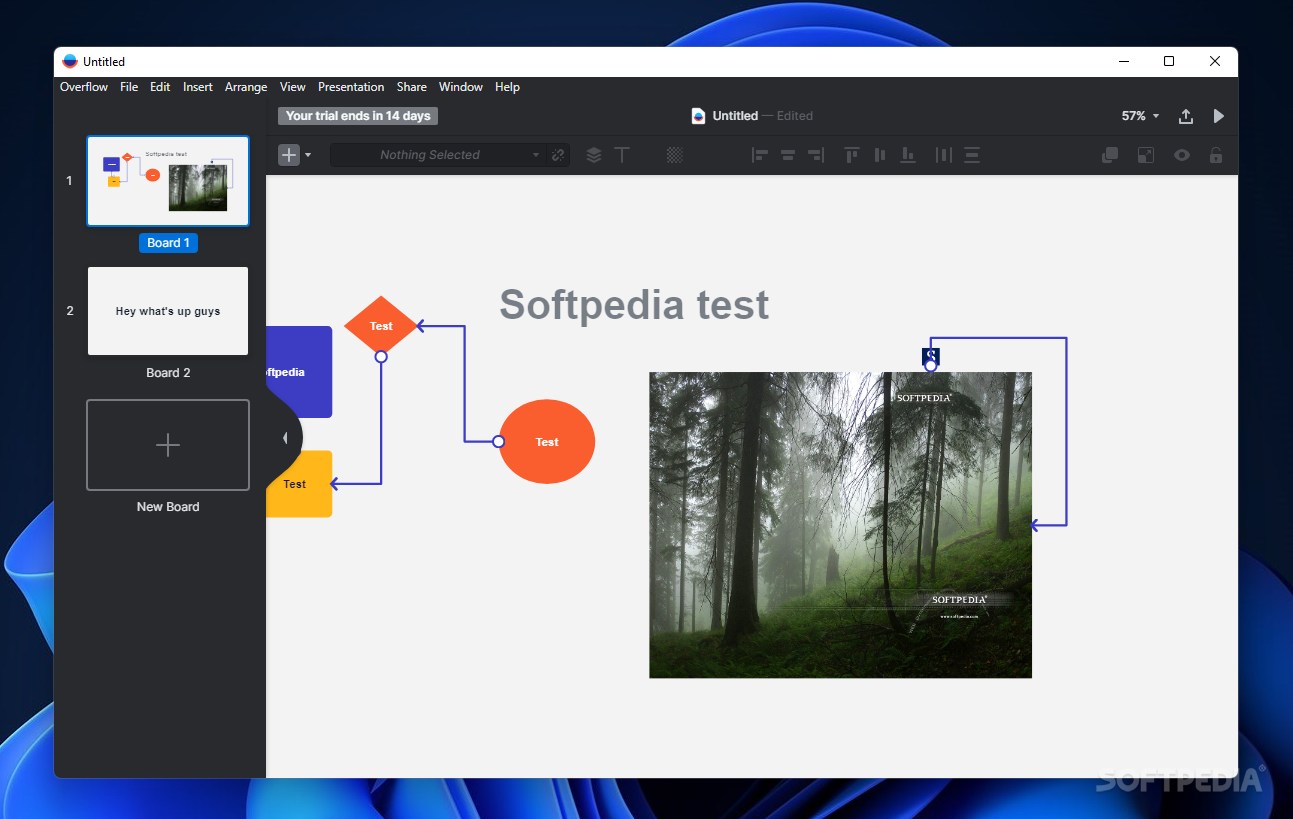Select the Softpedia test heading text
This screenshot has height=819, width=1293.
pos(634,304)
